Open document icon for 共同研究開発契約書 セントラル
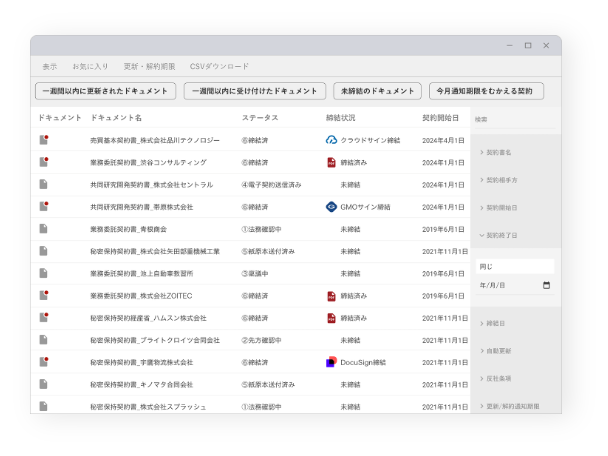 pos(44,185)
